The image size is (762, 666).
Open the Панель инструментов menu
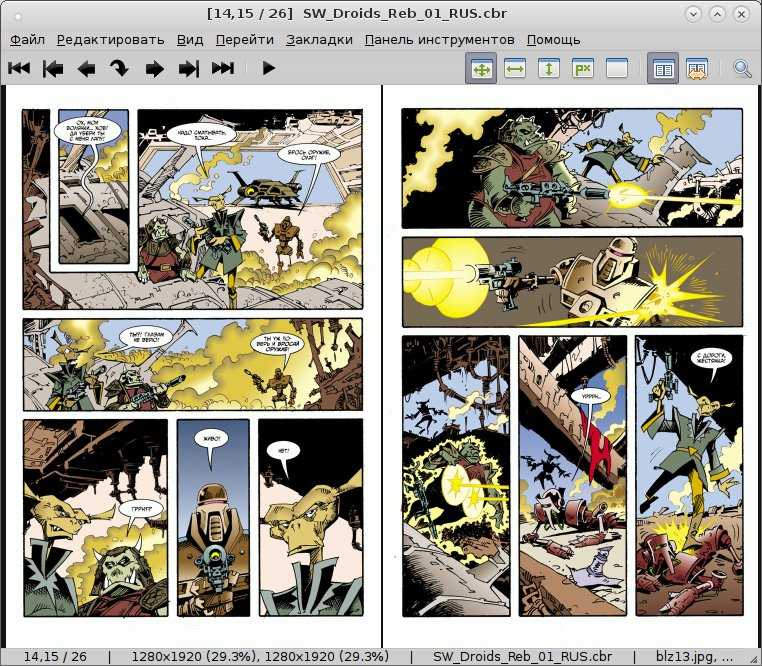click(440, 40)
